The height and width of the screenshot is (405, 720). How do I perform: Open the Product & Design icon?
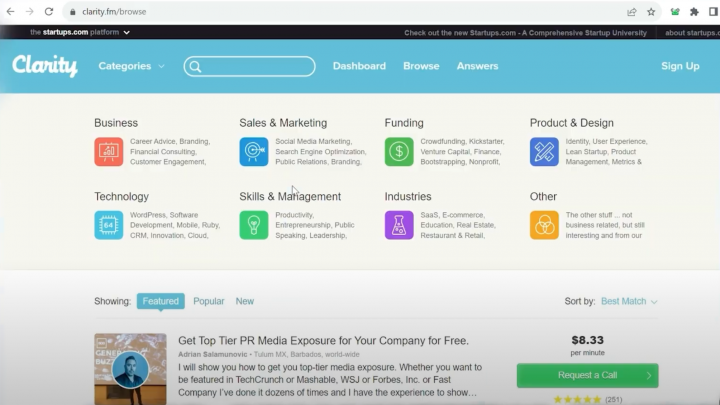point(544,152)
